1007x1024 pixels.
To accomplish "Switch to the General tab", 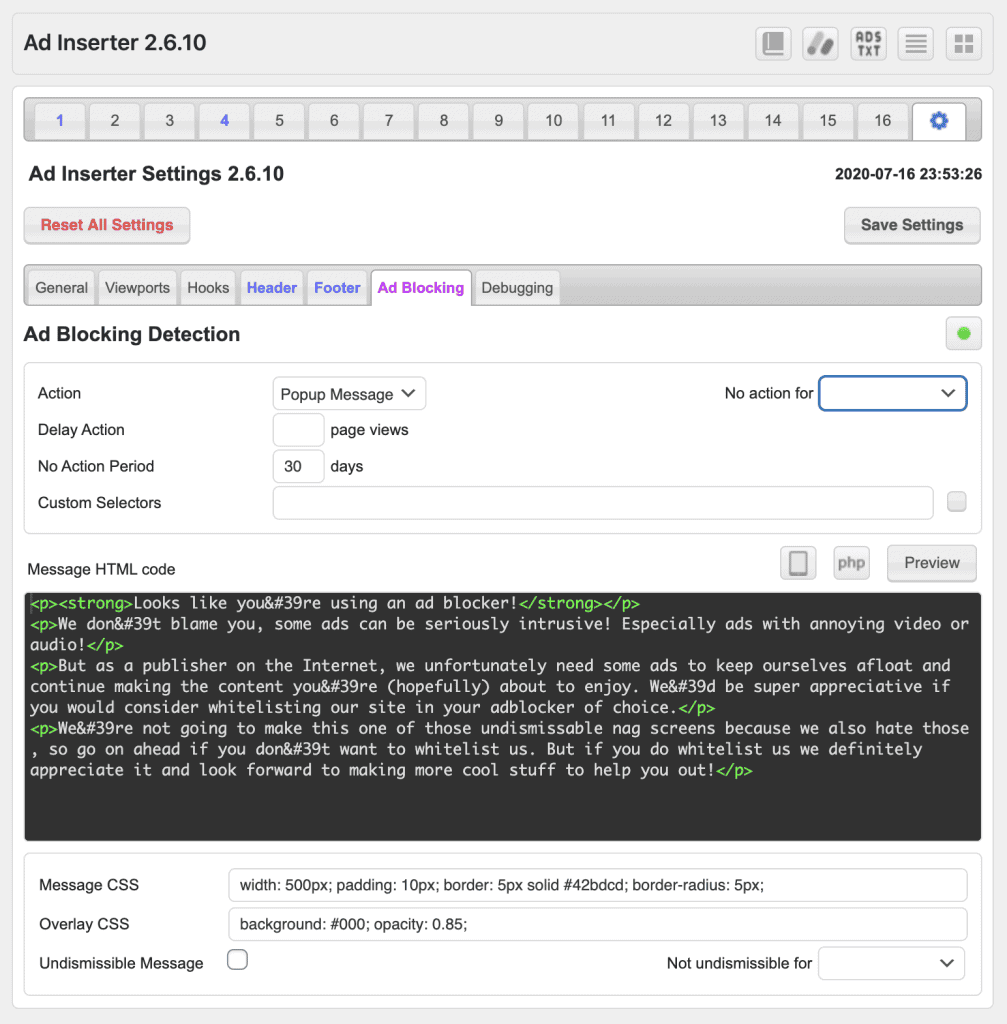I will (x=61, y=288).
